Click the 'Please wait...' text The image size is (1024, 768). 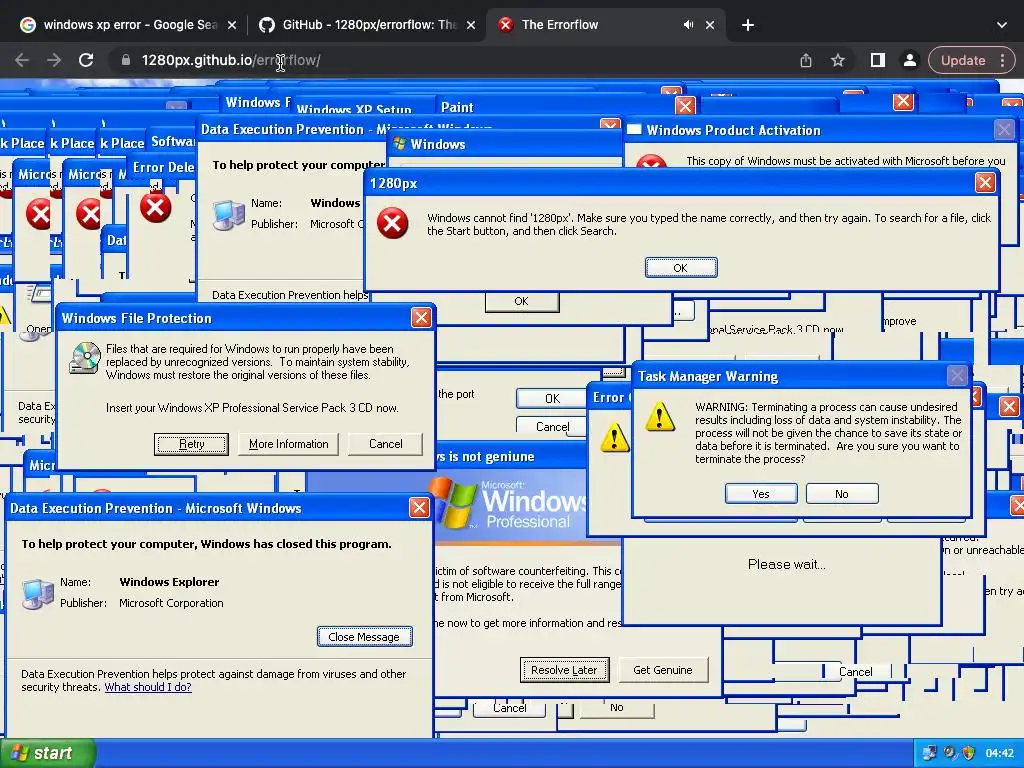tap(787, 564)
